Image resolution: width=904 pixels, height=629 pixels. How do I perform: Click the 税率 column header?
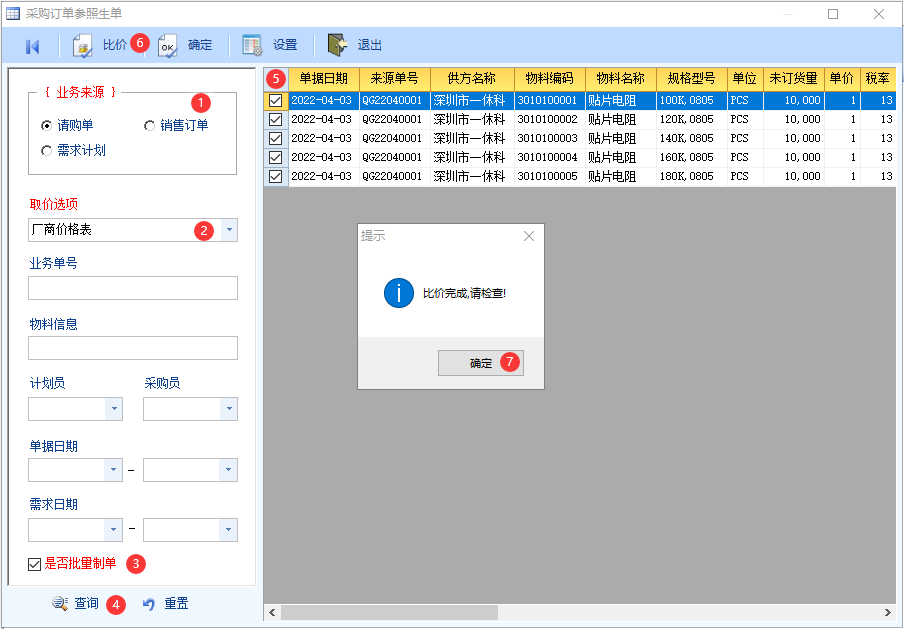click(878, 79)
